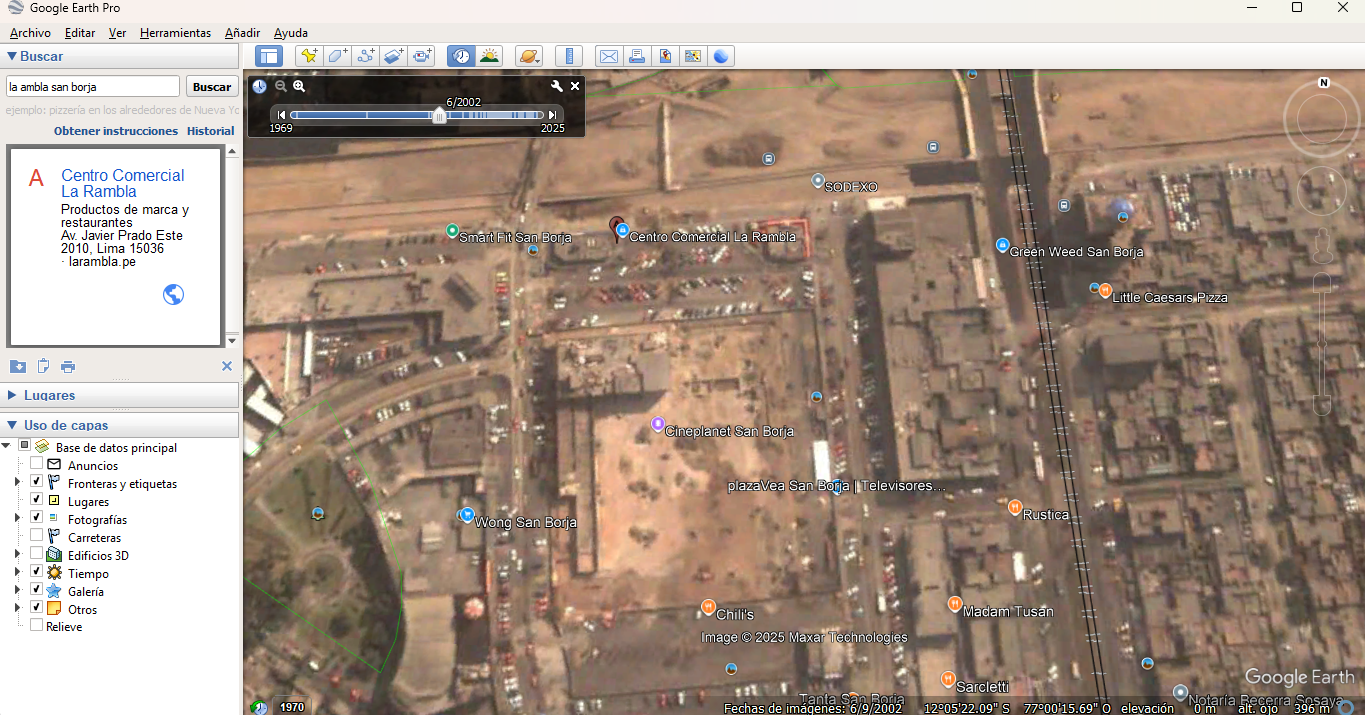
Task: Open the globe link on La Rambla result
Action: tap(173, 295)
